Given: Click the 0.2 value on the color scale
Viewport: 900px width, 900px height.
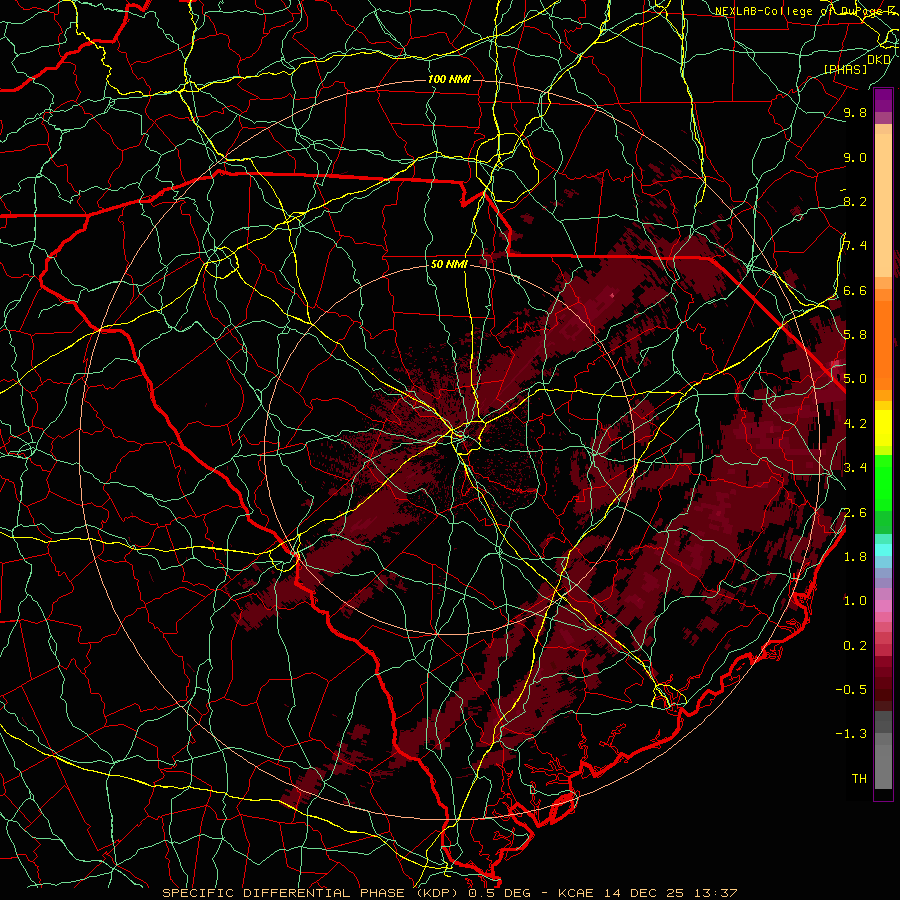Looking at the screenshot, I should [855, 646].
